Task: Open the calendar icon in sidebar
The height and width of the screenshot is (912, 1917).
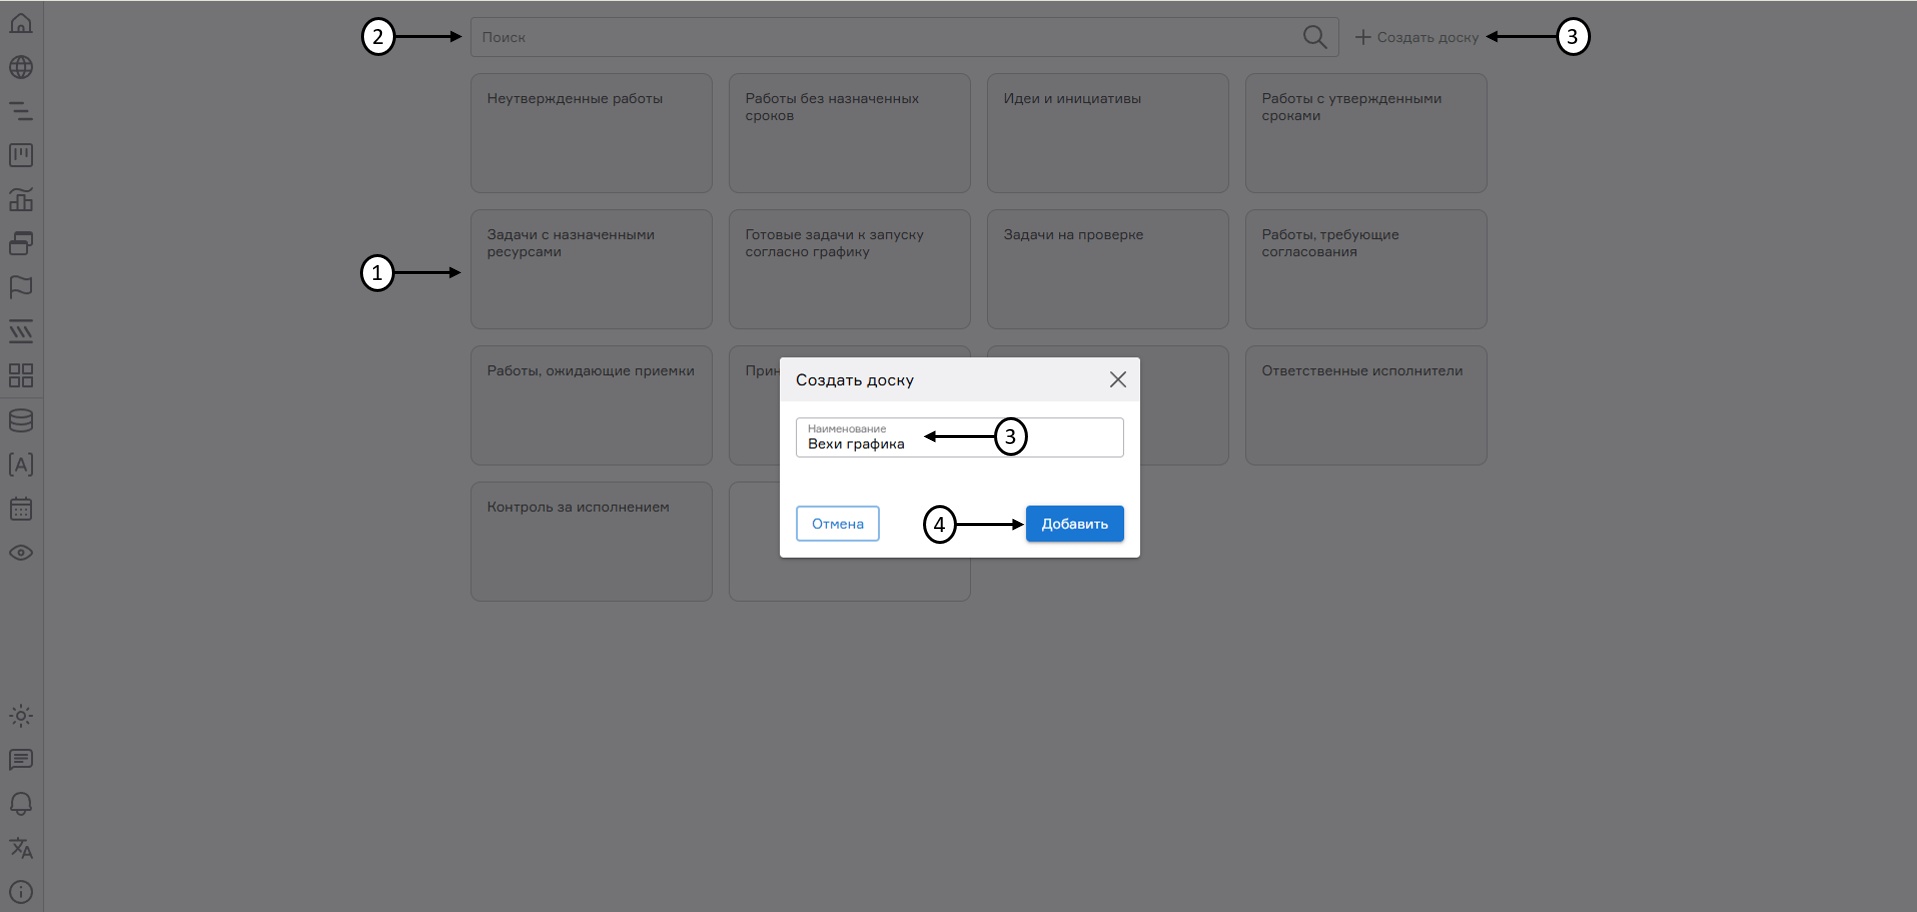Action: pos(21,509)
